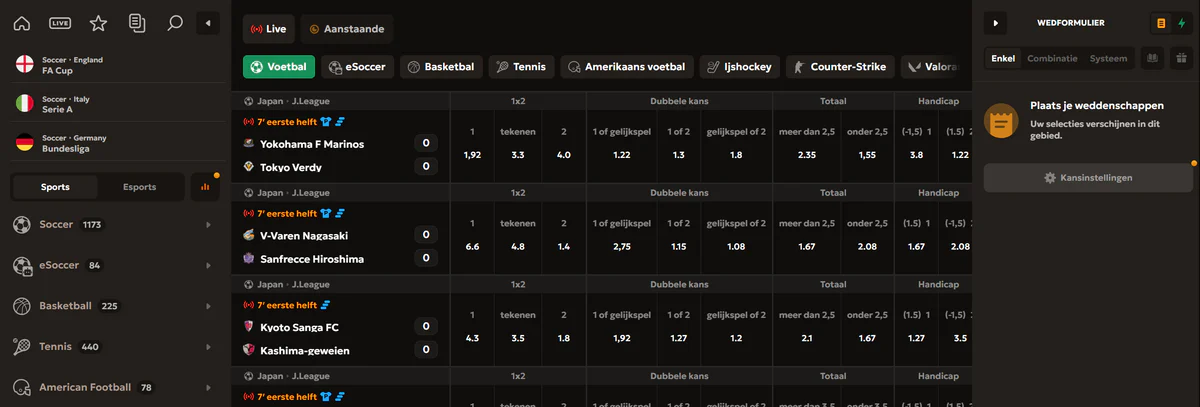Pick the 1,92 odds for Yokohama F Marinos
The height and width of the screenshot is (407, 1200).
pos(472,155)
